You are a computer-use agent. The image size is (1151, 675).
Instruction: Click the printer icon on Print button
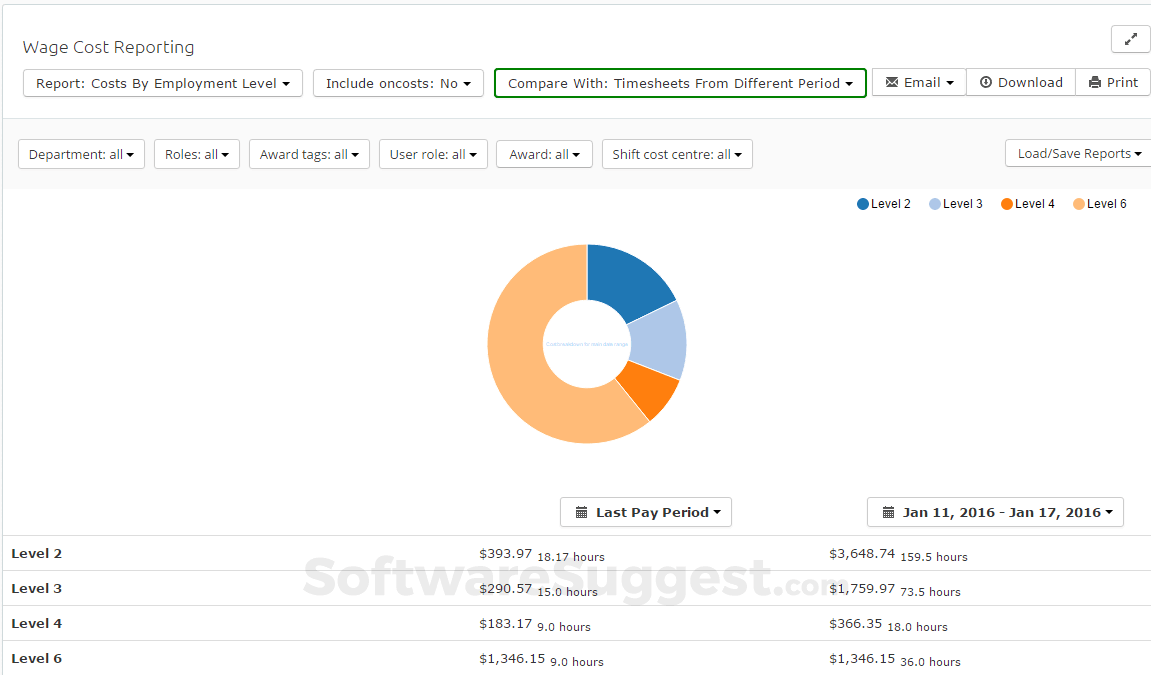(1095, 82)
